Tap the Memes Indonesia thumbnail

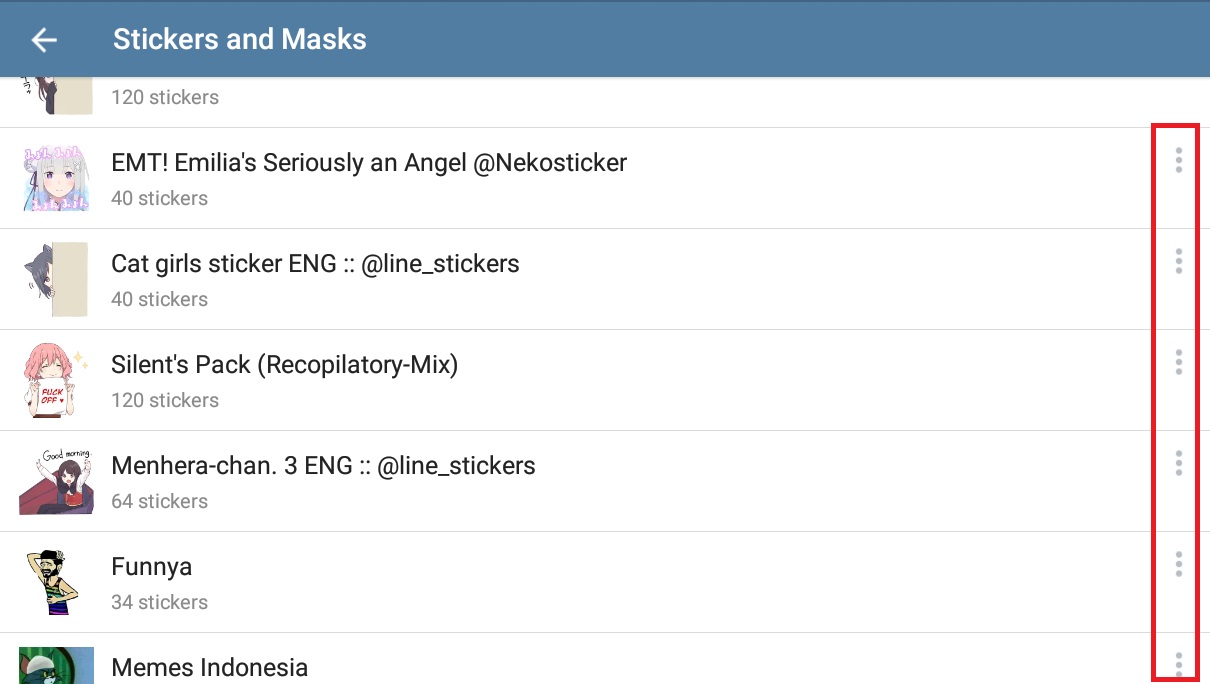click(56, 666)
